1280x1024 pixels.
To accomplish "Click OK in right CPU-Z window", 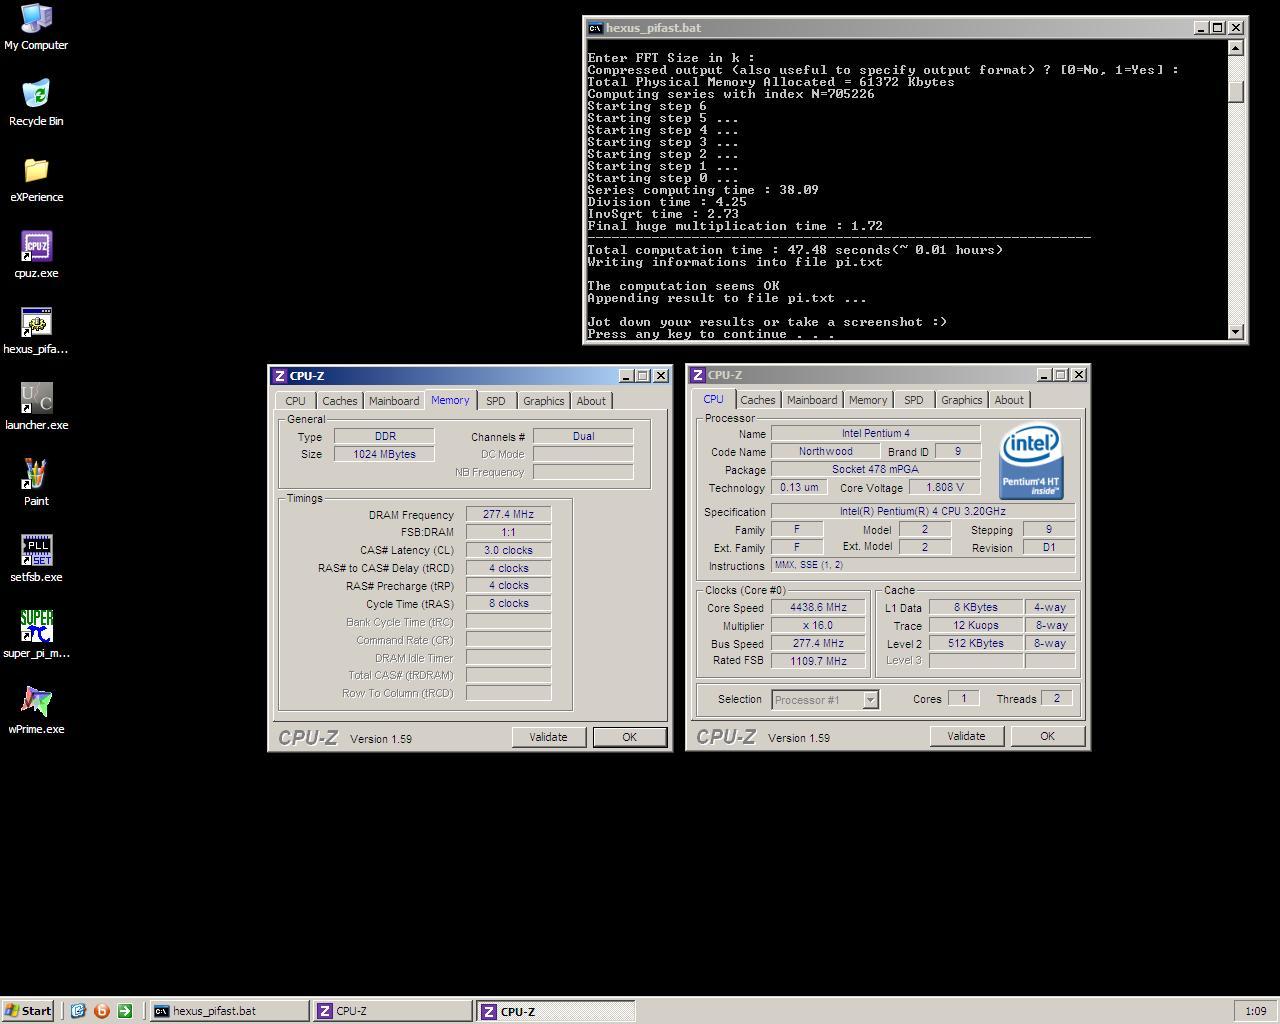I will 1047,736.
